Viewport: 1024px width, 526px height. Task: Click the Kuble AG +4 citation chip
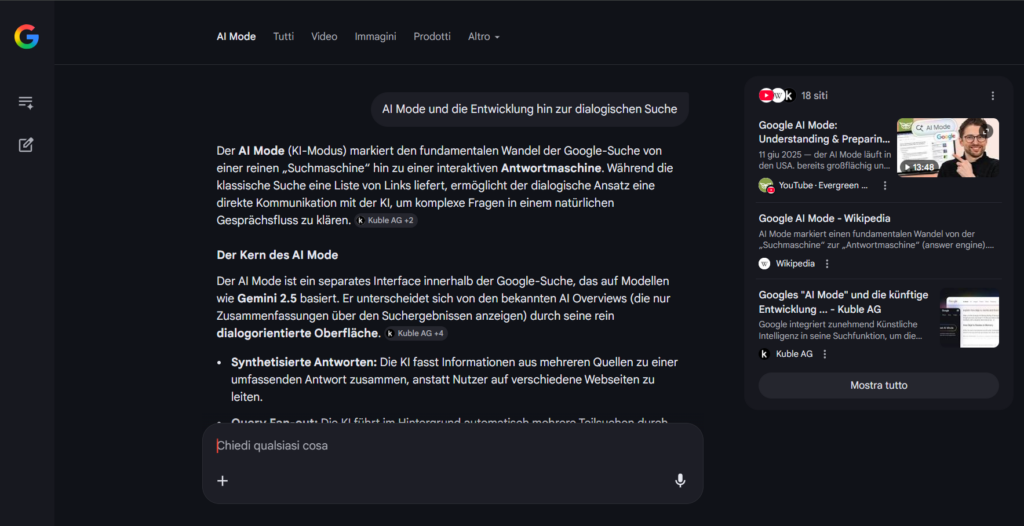(416, 333)
